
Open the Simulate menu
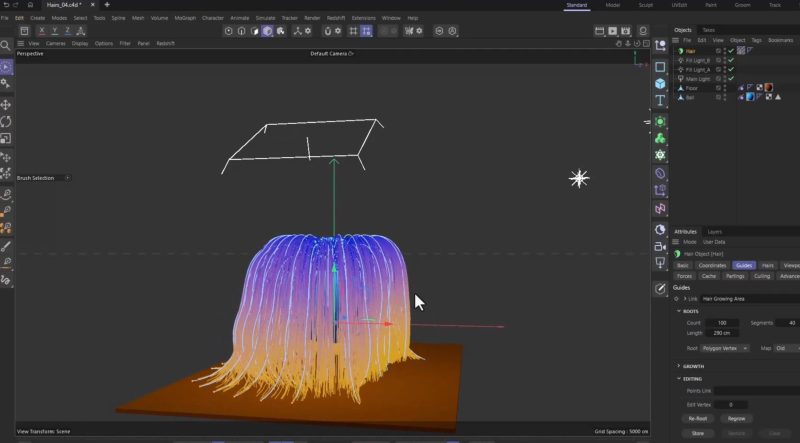tap(265, 18)
